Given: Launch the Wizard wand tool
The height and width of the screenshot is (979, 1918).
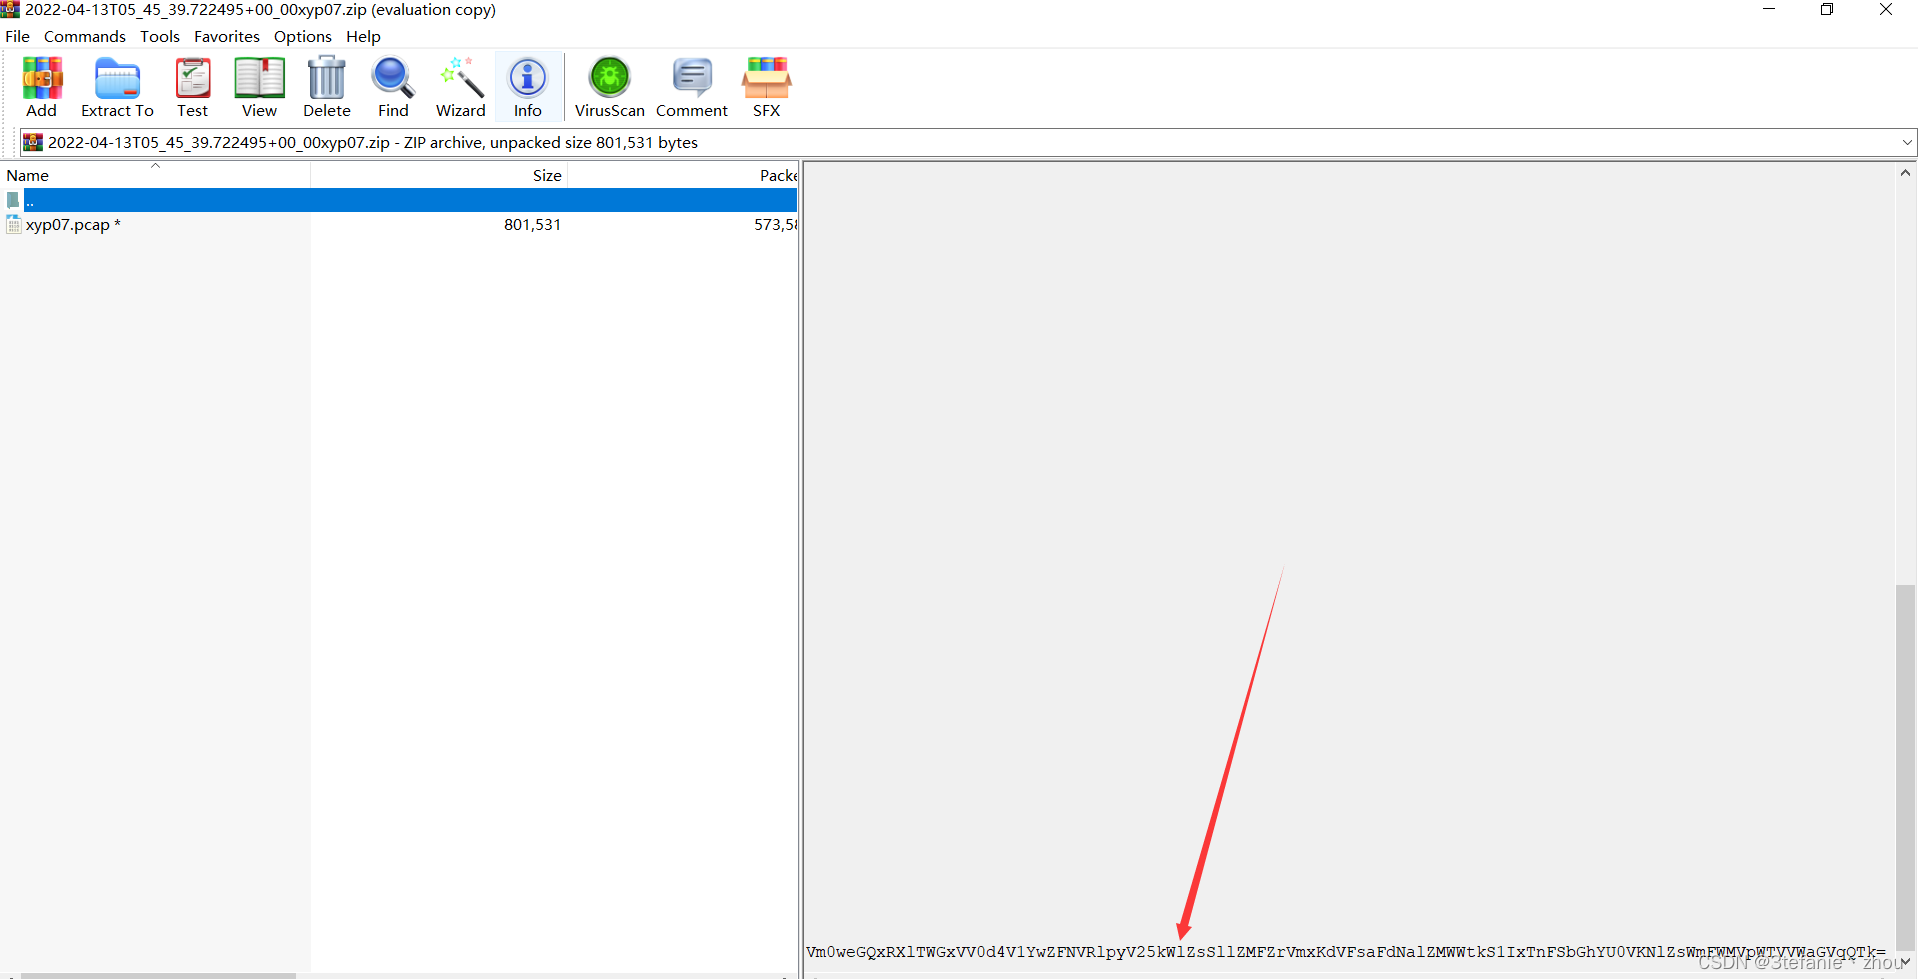Looking at the screenshot, I should coord(461,87).
